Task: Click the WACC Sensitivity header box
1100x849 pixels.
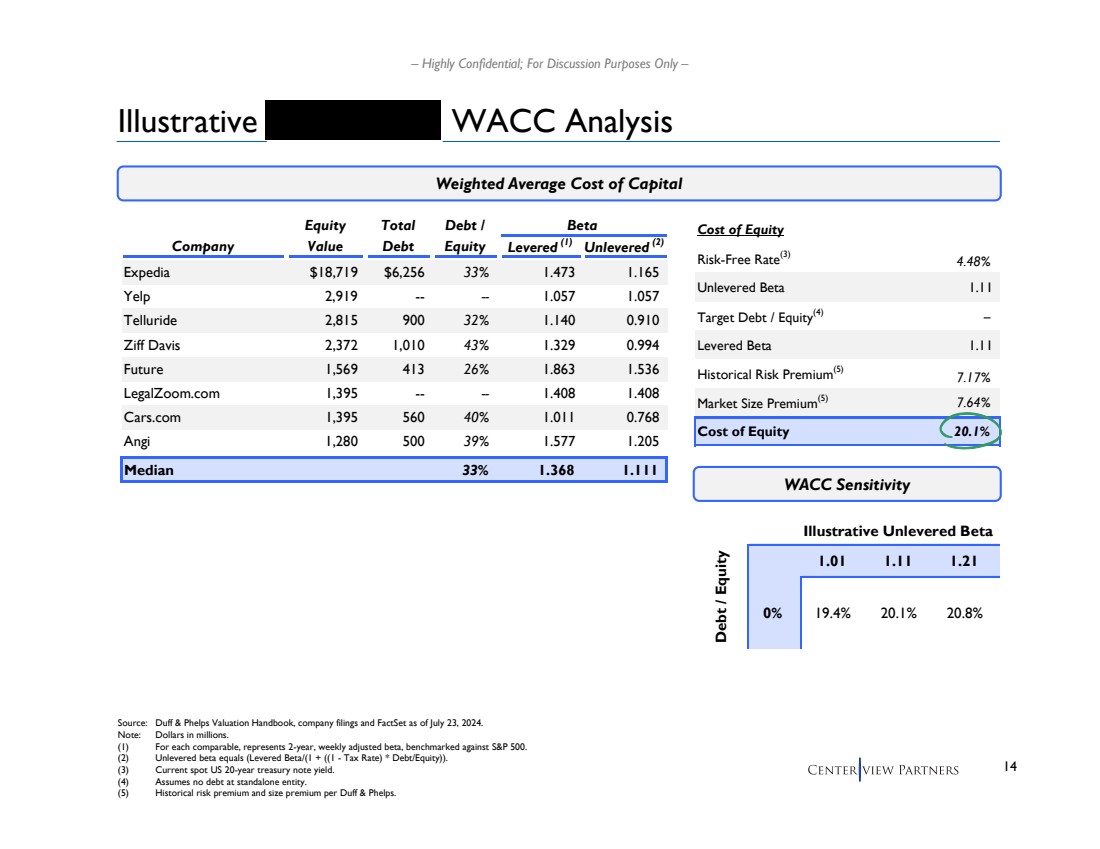Action: [846, 484]
